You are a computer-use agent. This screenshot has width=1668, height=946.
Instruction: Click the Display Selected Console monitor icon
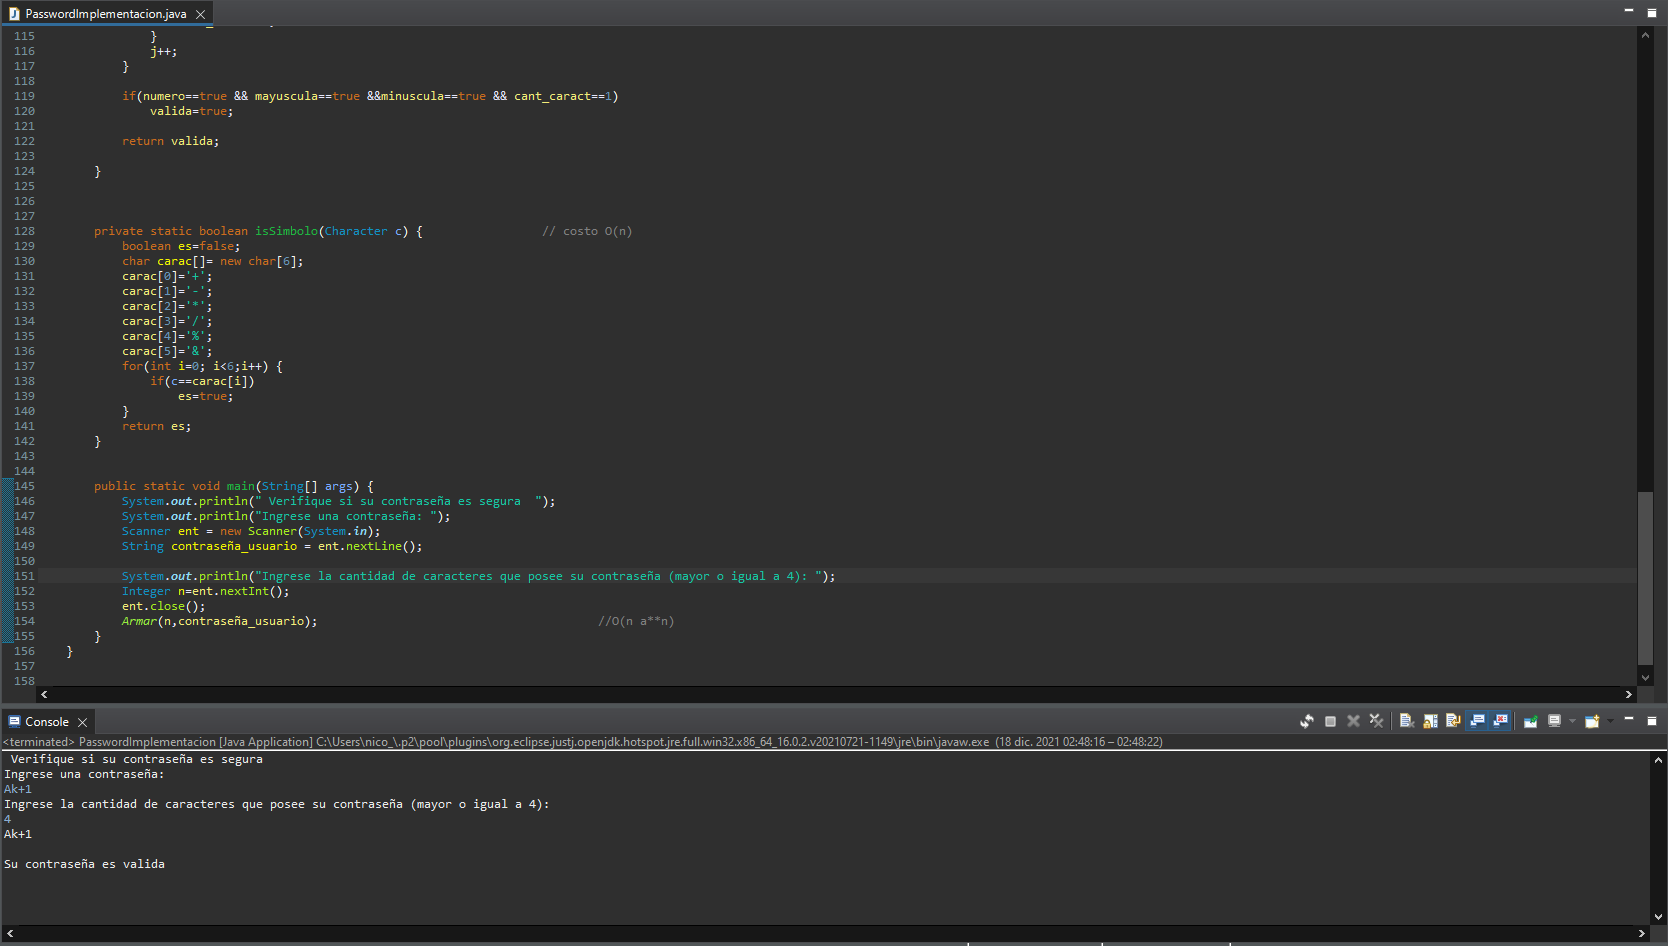1554,721
